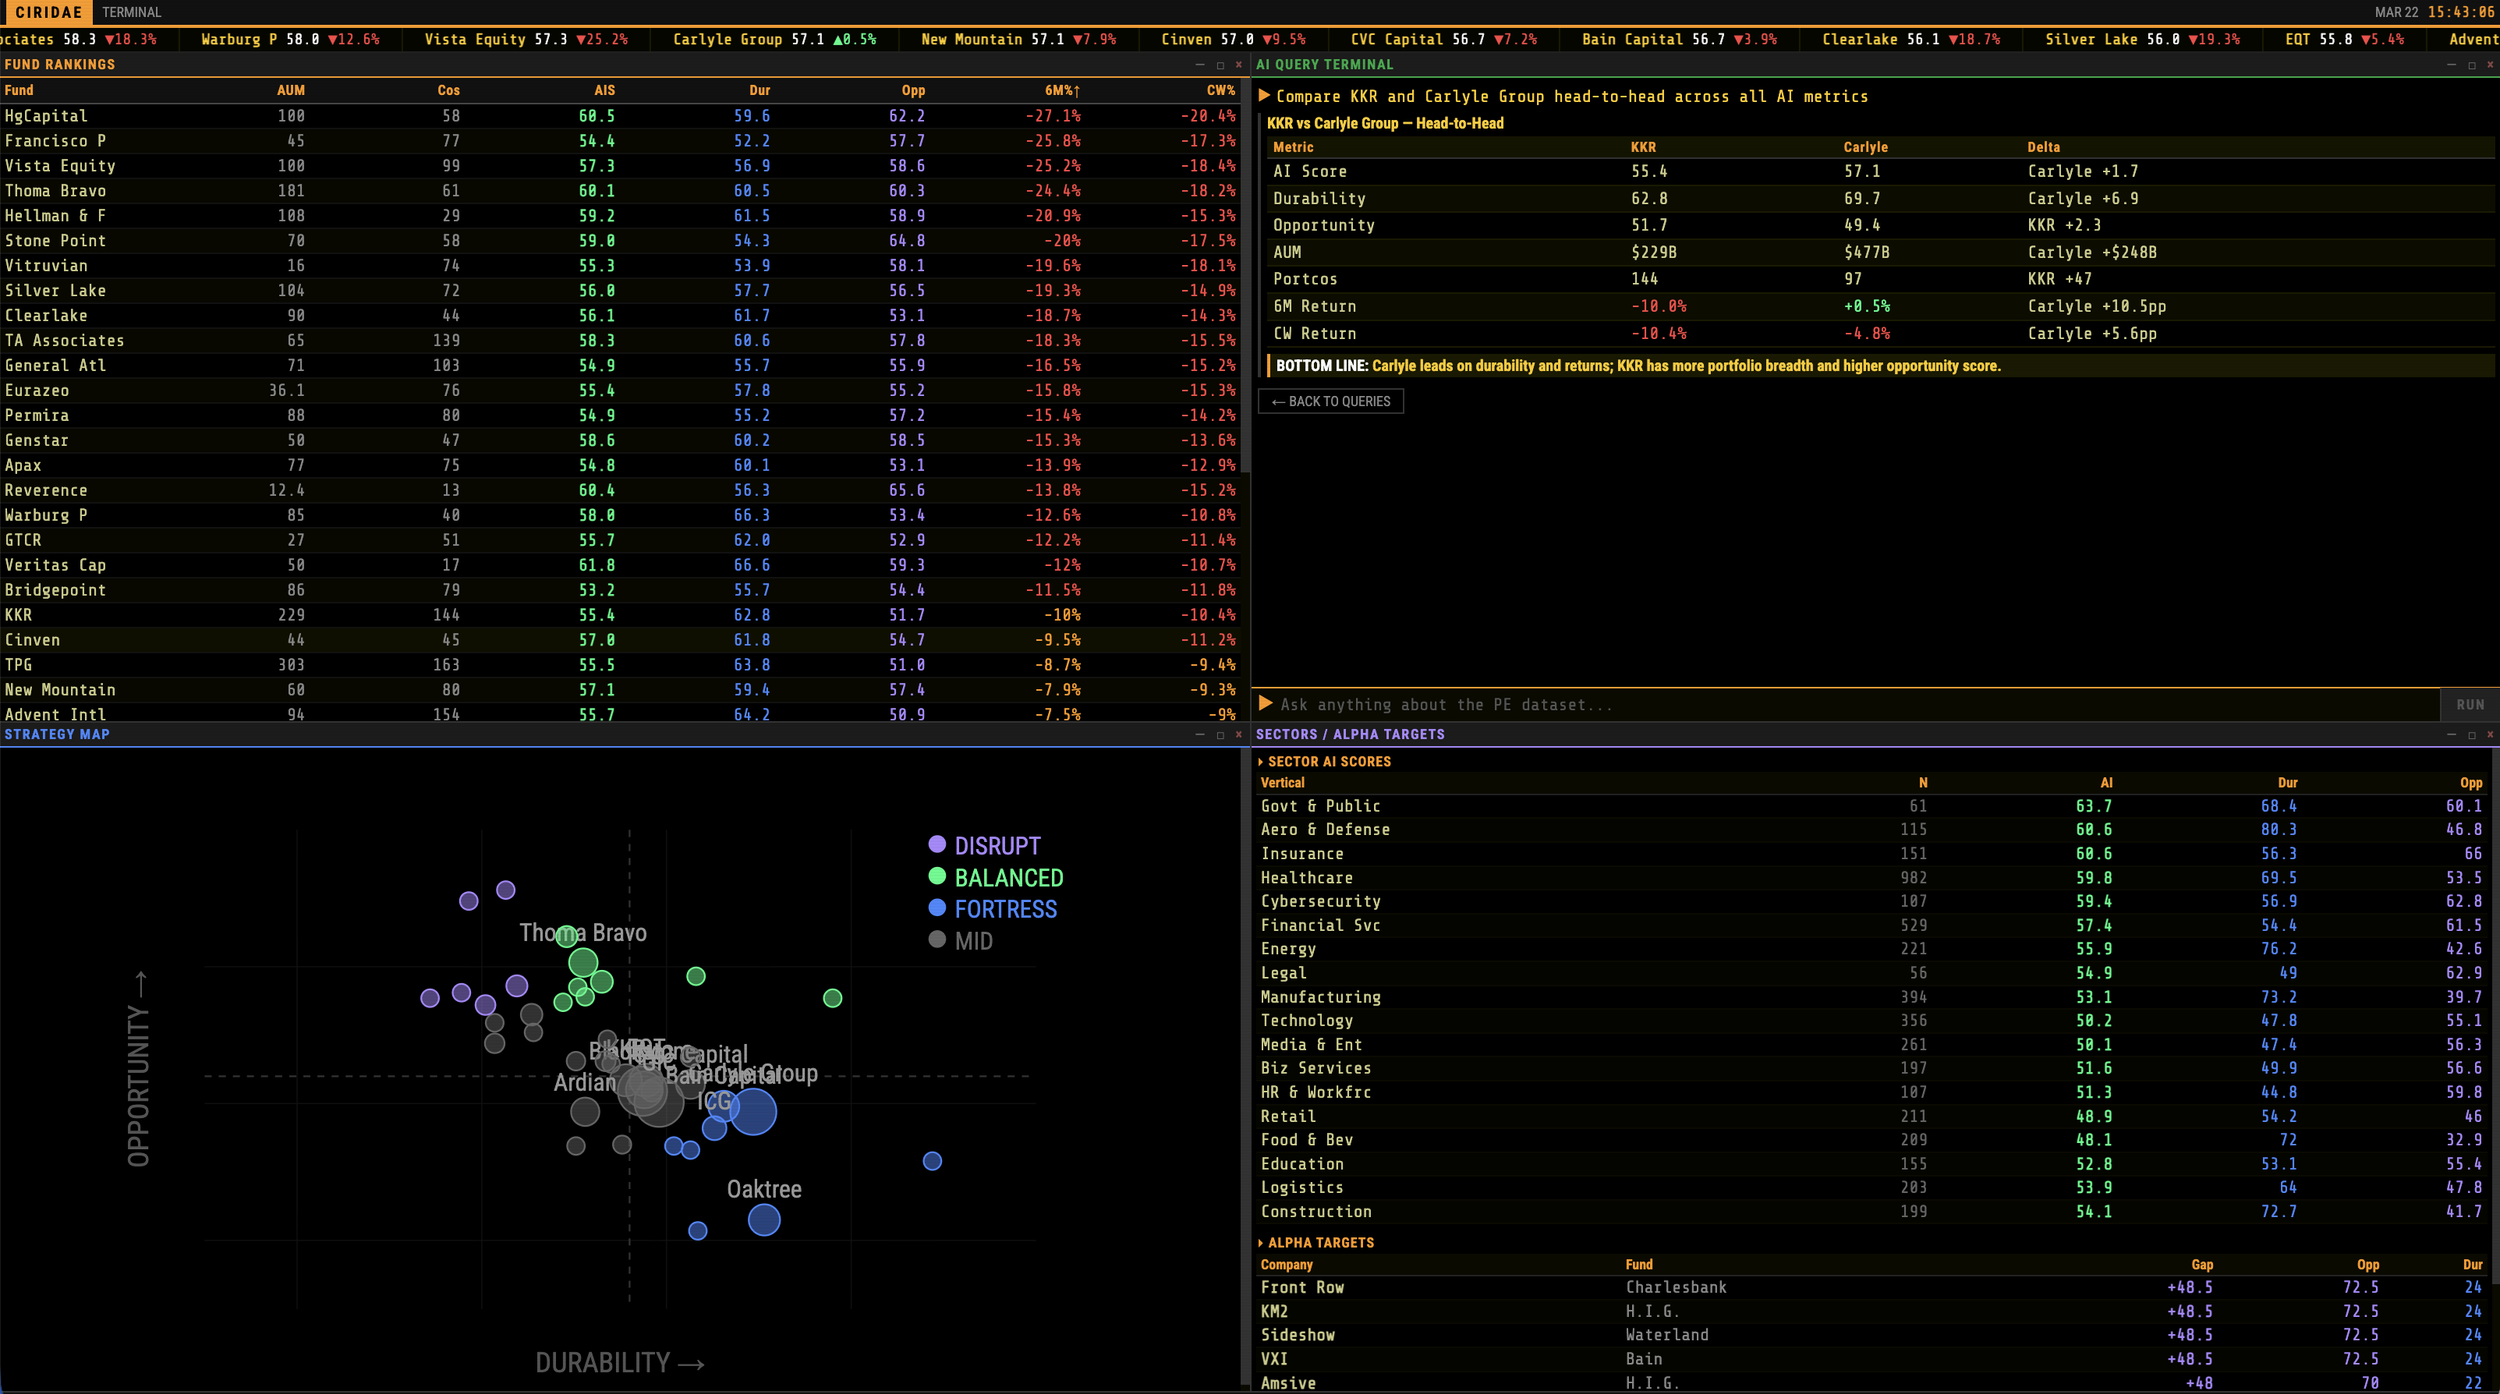Click Back to Queries button

point(1331,402)
